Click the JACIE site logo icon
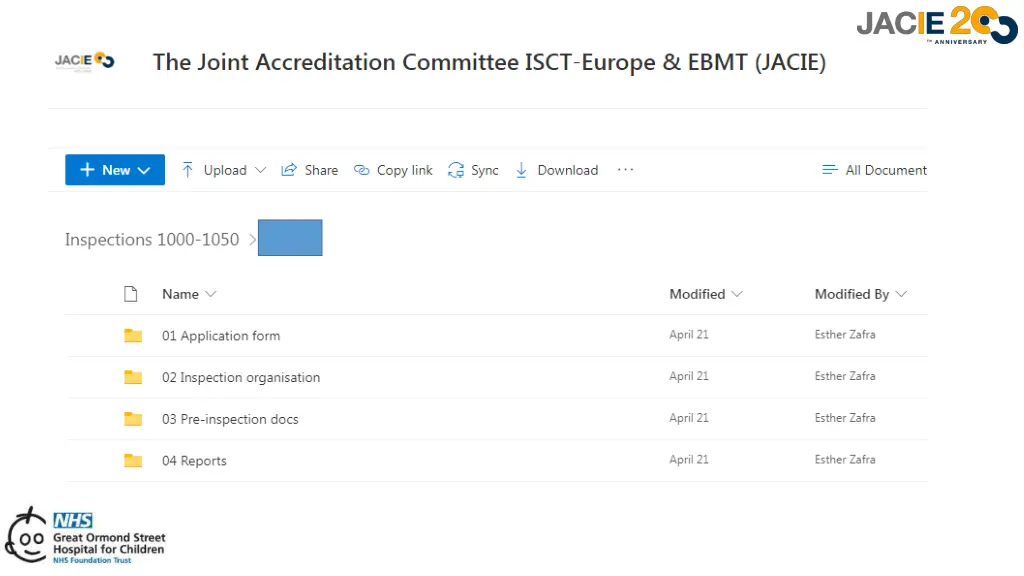Viewport: 1024px width, 576px height. [x=85, y=61]
